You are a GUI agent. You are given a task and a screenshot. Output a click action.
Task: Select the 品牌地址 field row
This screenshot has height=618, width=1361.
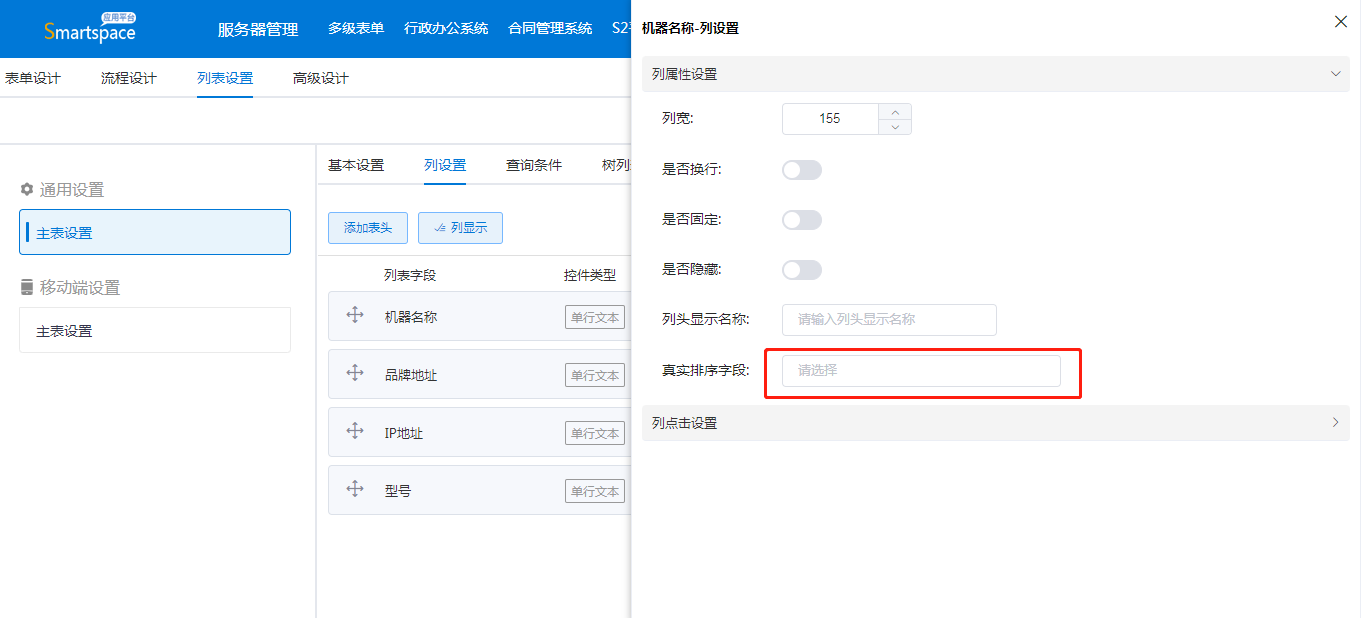[x=480, y=374]
